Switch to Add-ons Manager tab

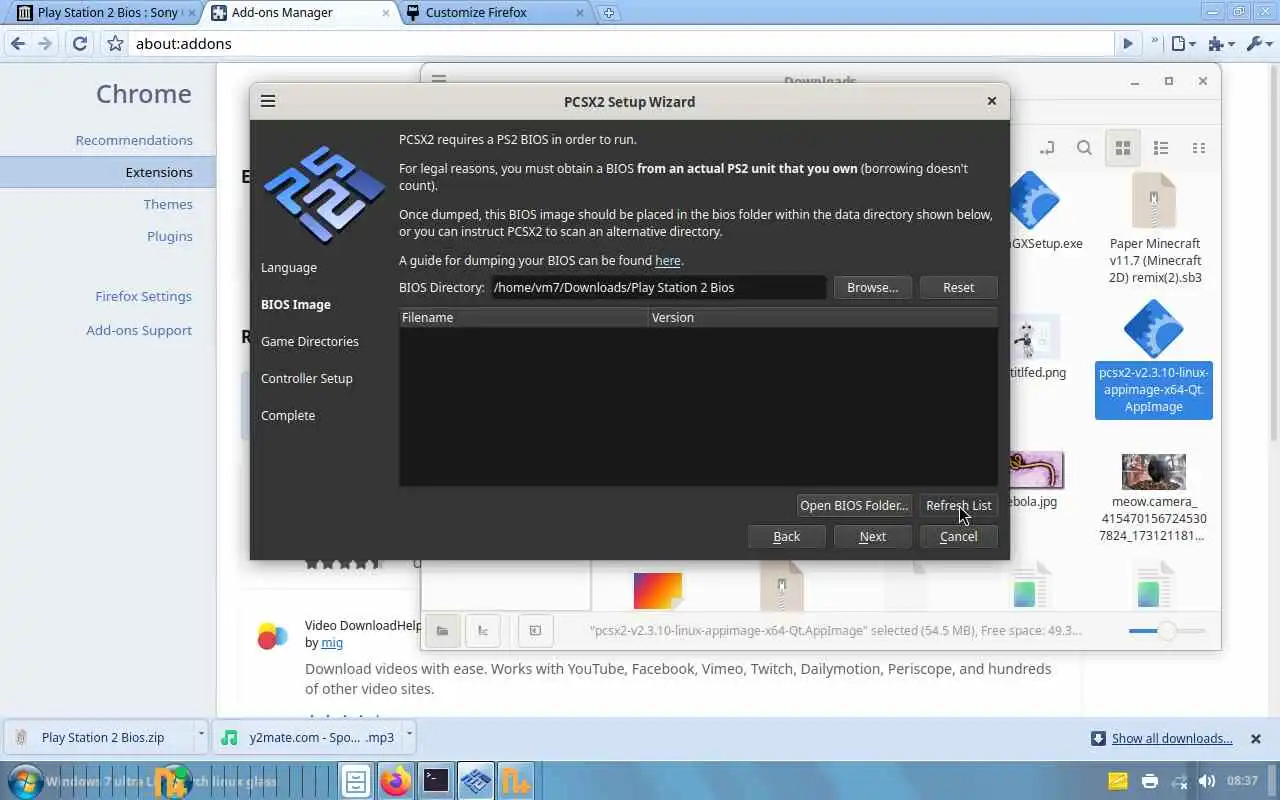tap(300, 13)
